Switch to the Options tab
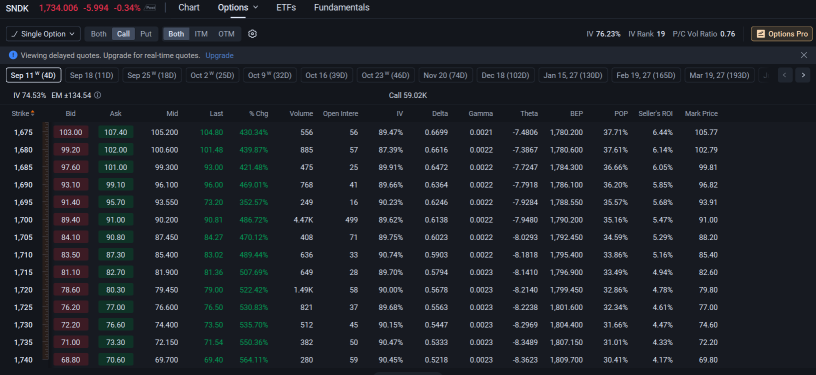The height and width of the screenshot is (375, 816). [233, 7]
